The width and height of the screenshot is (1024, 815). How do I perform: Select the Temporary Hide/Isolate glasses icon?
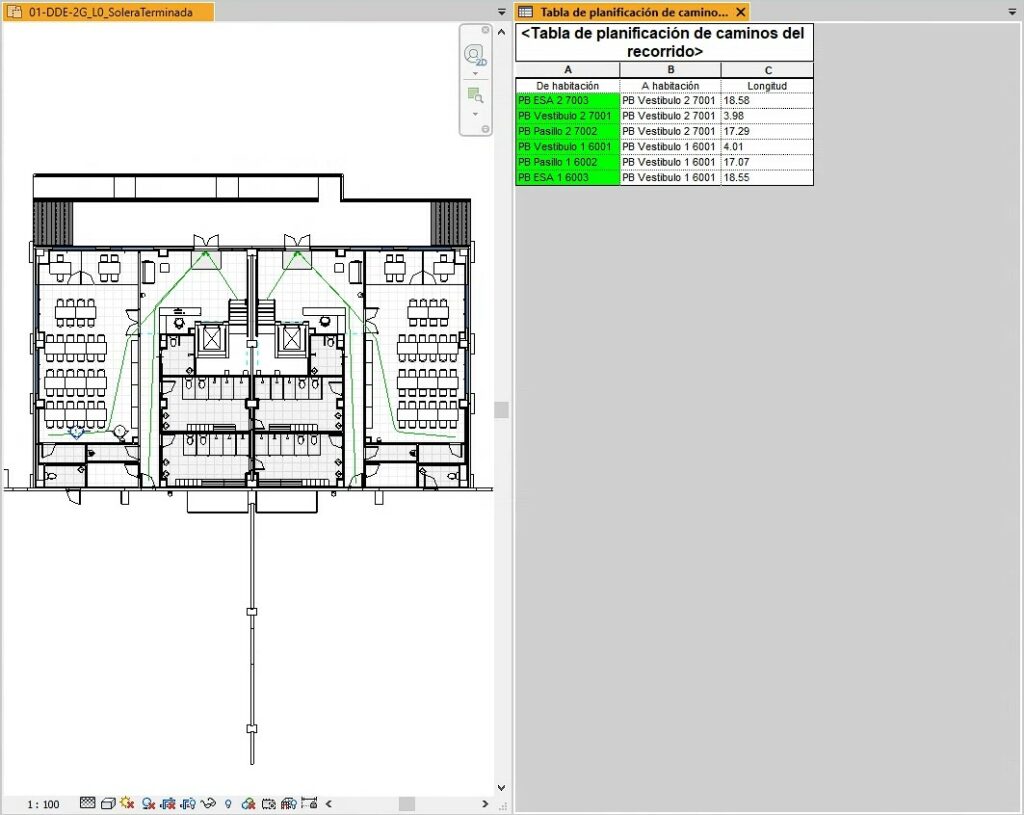point(207,803)
